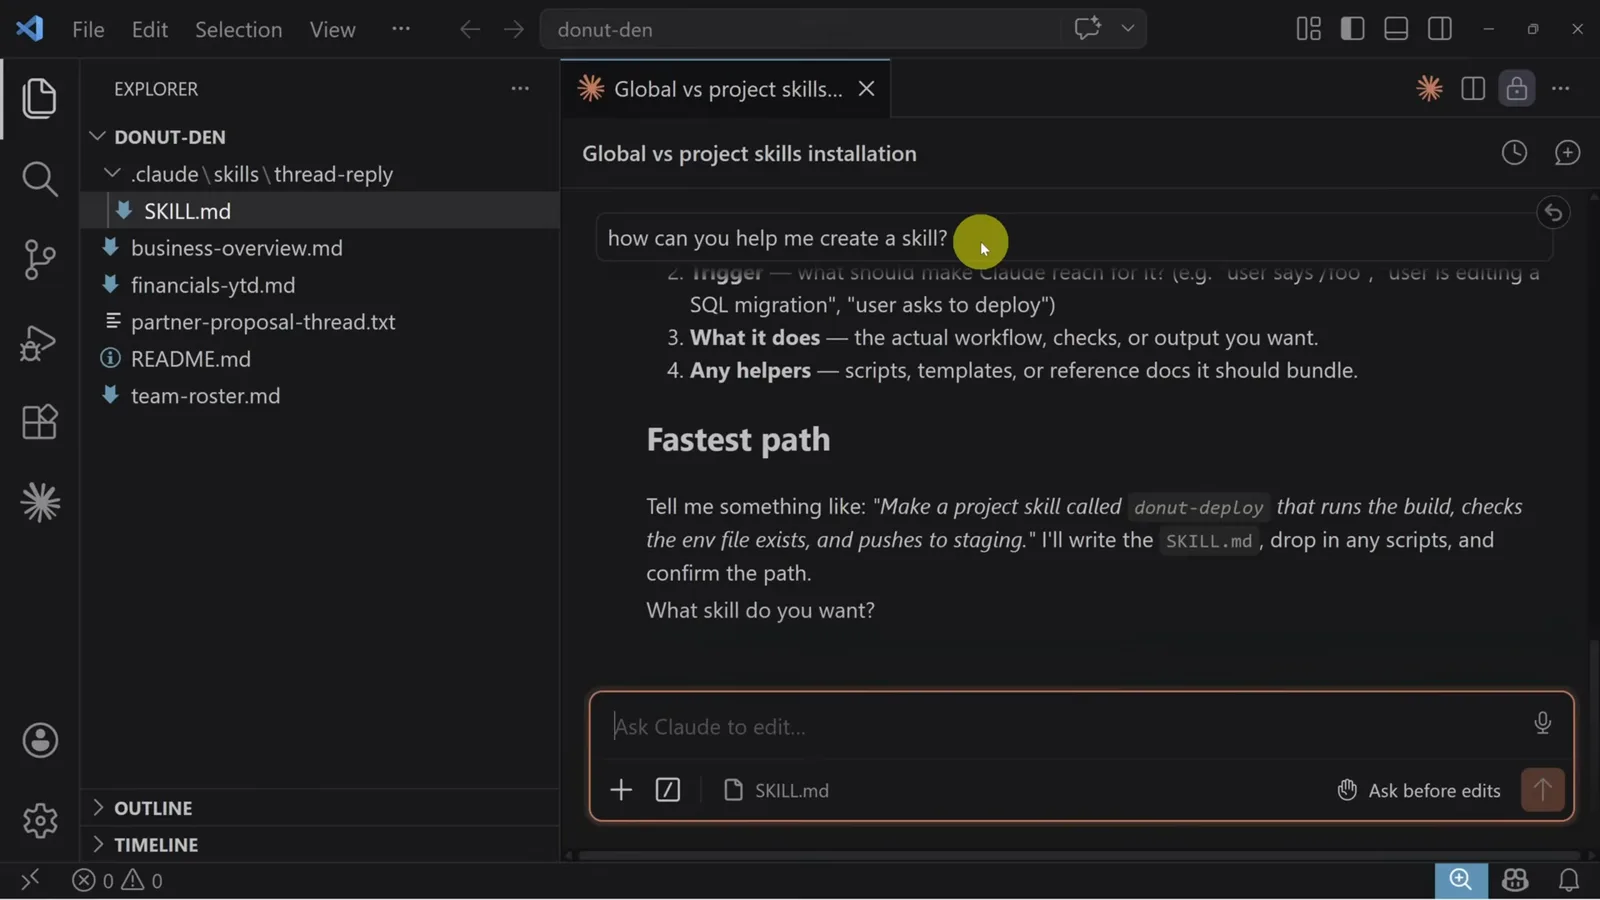Open the Accounts menu

tap(40, 740)
